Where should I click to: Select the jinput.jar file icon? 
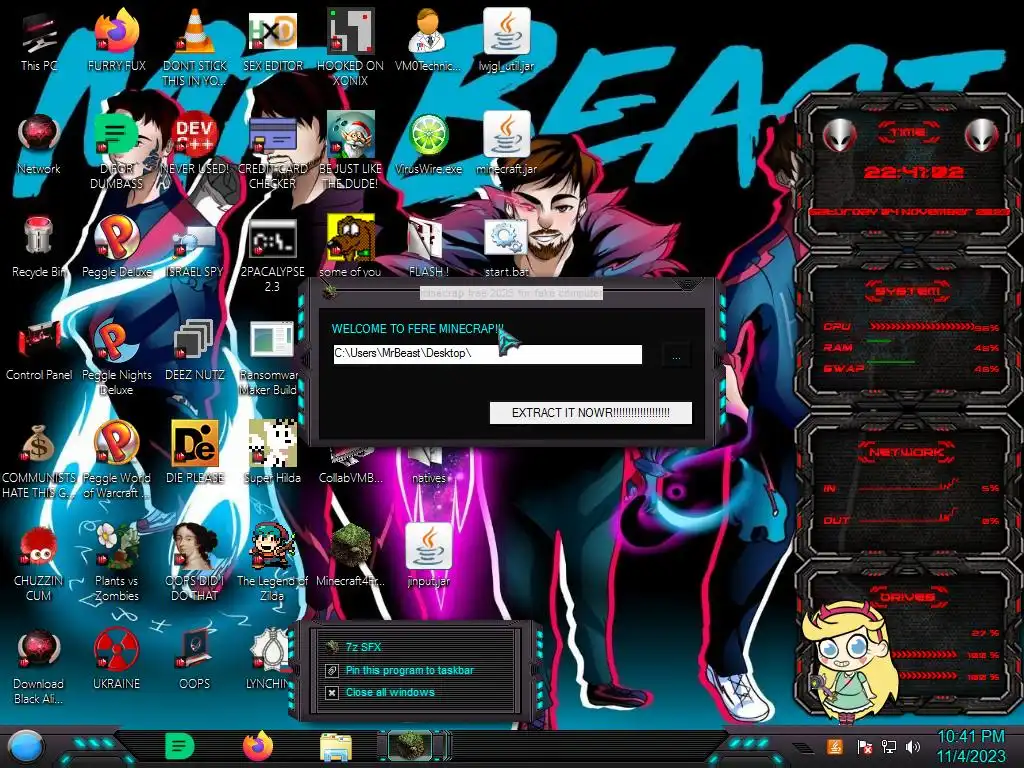point(428,555)
